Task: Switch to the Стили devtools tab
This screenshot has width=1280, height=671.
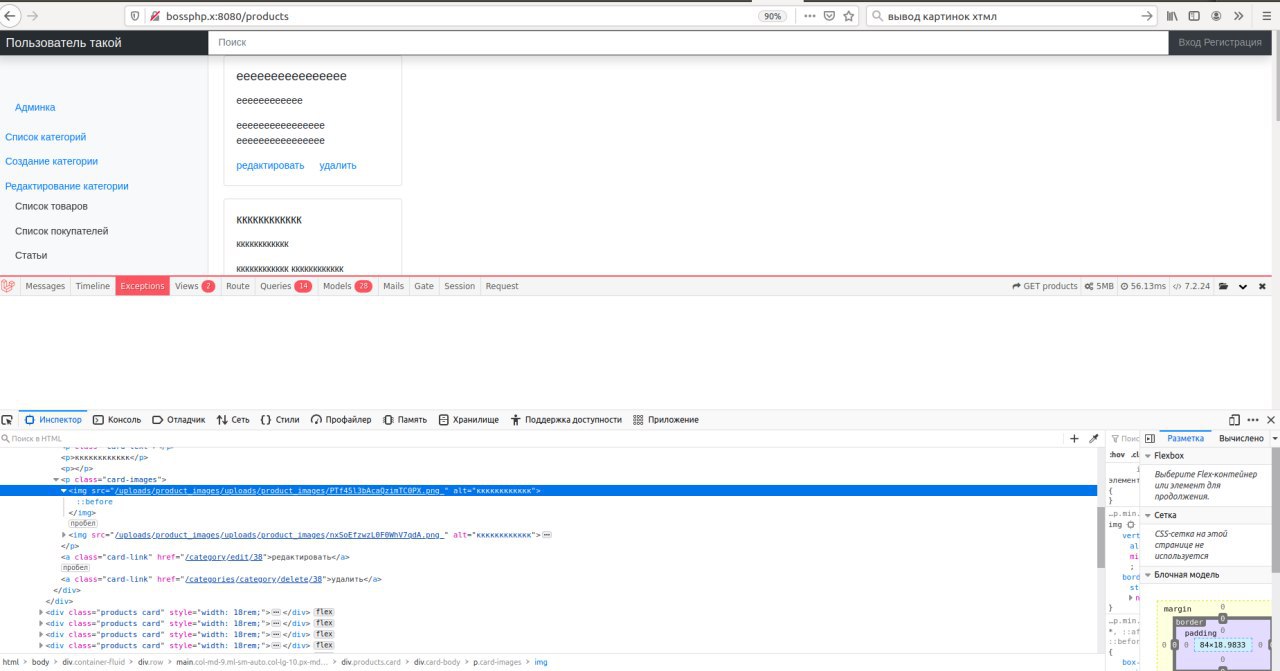Action: [280, 420]
